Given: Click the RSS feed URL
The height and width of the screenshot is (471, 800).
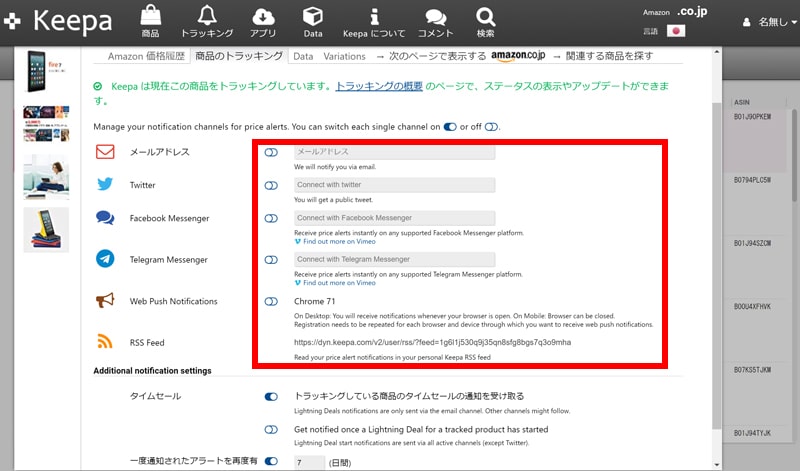Looking at the screenshot, I should coord(432,342).
